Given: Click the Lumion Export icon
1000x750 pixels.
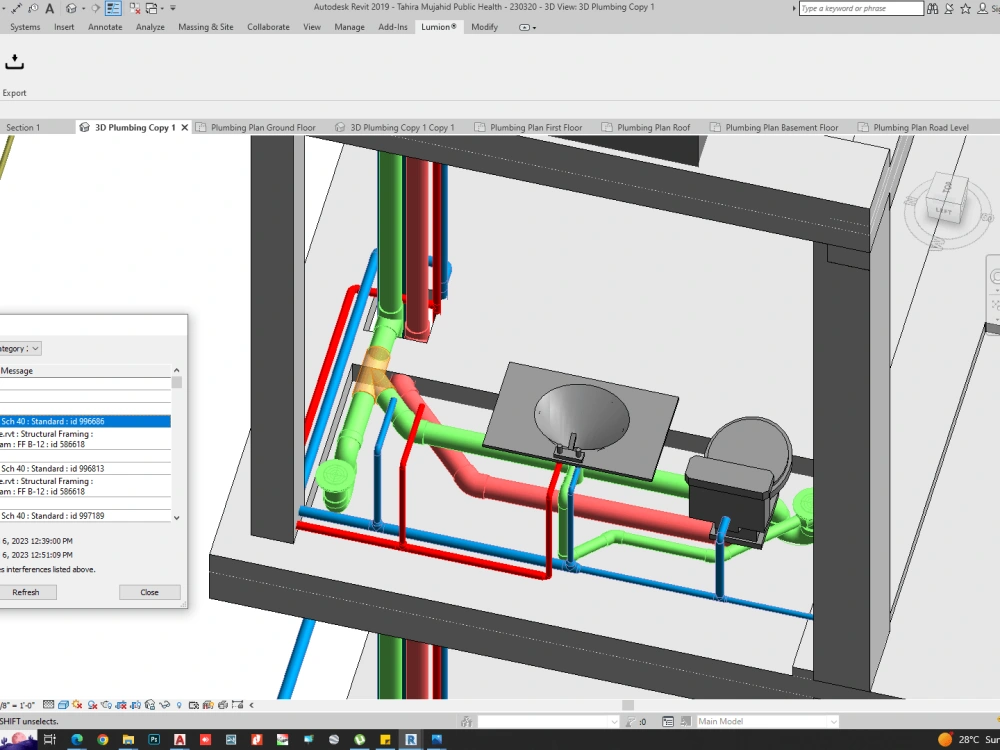Looking at the screenshot, I should tap(14, 62).
